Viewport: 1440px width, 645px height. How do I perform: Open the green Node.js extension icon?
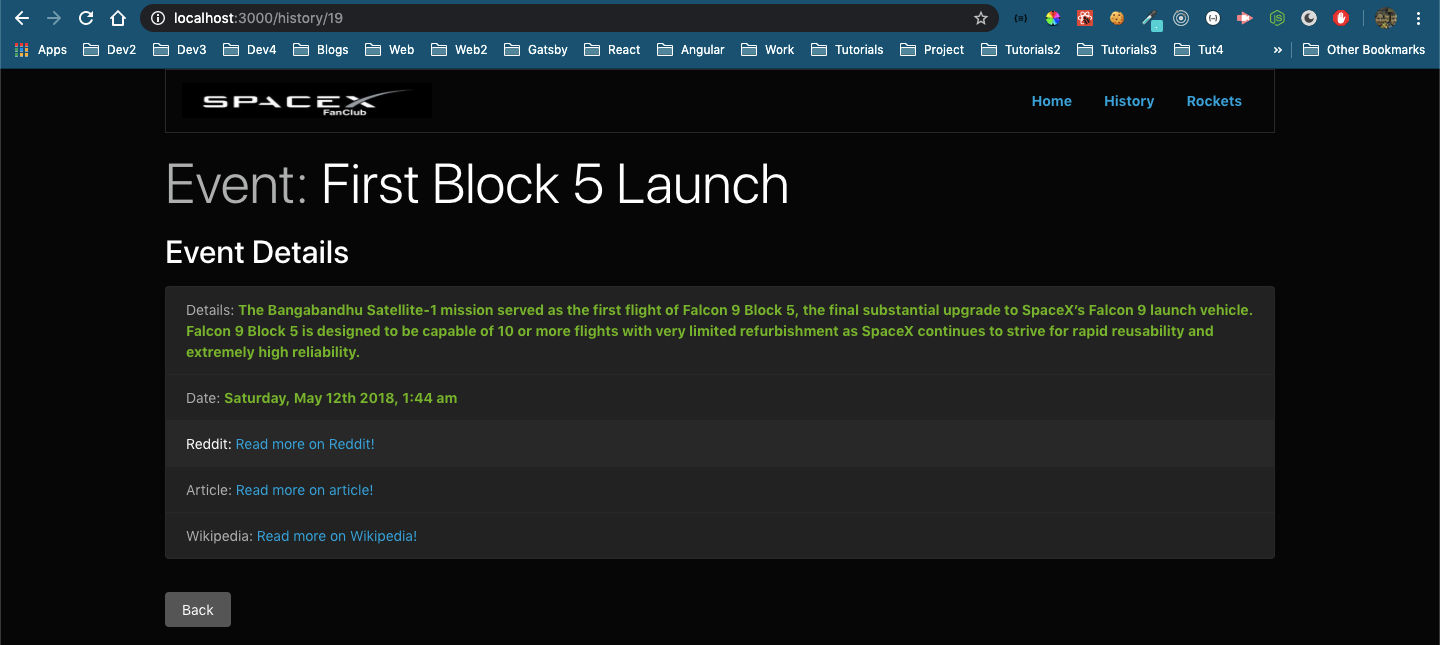click(1277, 18)
